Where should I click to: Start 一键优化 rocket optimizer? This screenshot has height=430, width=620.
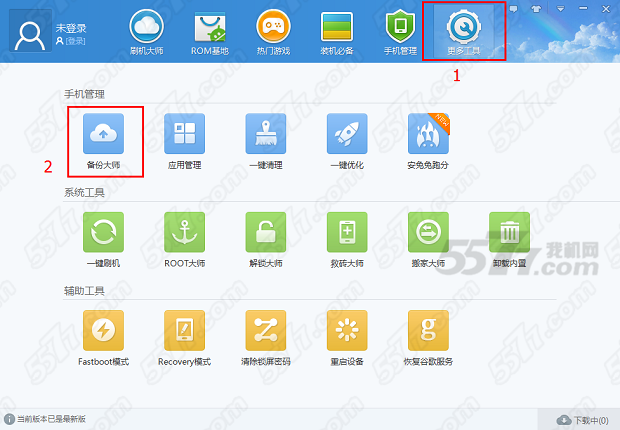pyautogui.click(x=347, y=142)
